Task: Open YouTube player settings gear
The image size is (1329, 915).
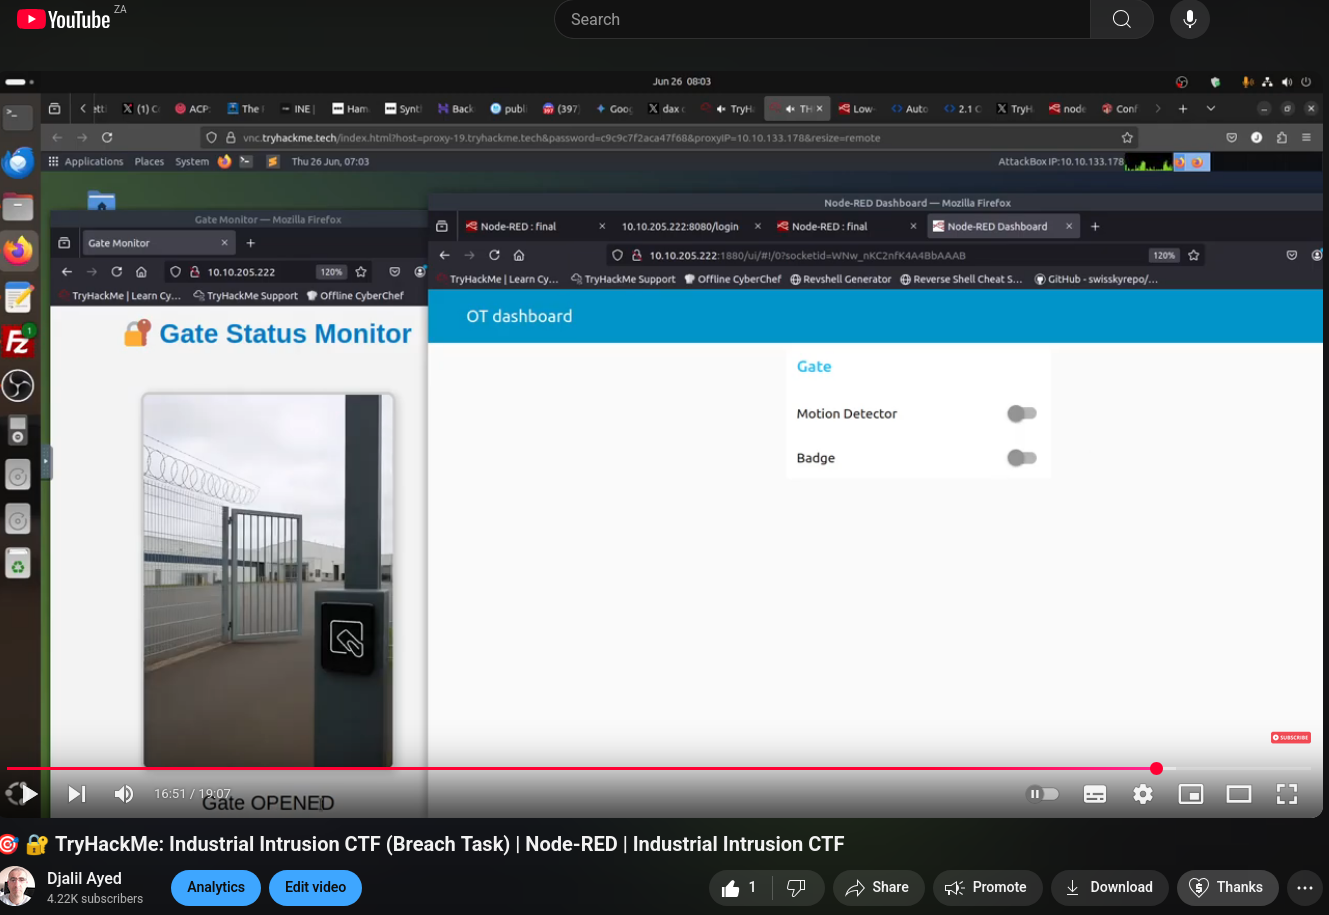Action: 1143,794
